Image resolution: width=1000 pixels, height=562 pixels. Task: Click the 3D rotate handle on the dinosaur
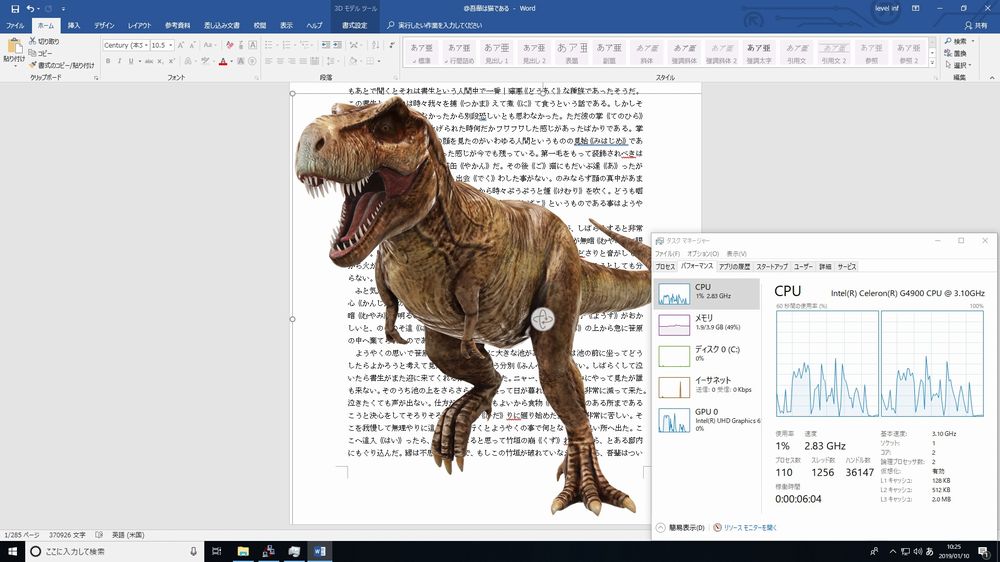(x=542, y=319)
